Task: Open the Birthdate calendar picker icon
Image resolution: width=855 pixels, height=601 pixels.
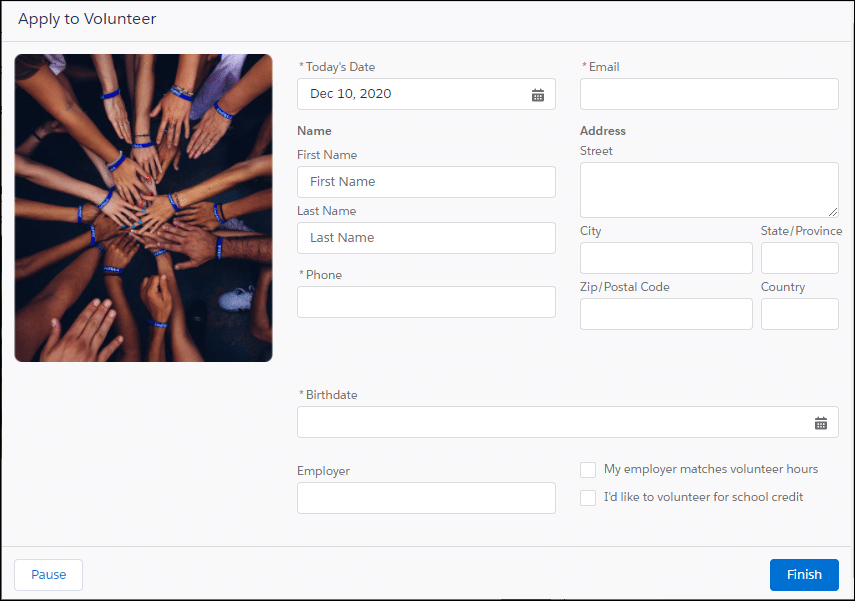Action: coord(821,423)
